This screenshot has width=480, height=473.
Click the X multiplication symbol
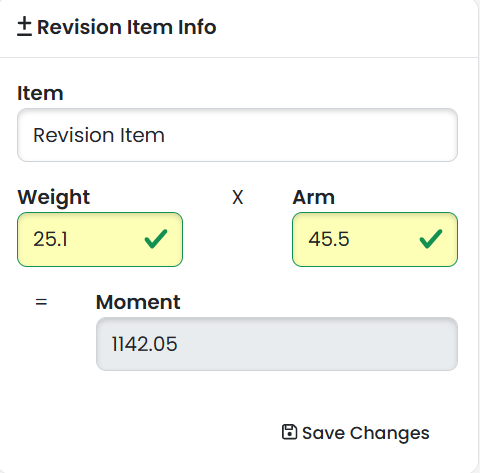238,197
